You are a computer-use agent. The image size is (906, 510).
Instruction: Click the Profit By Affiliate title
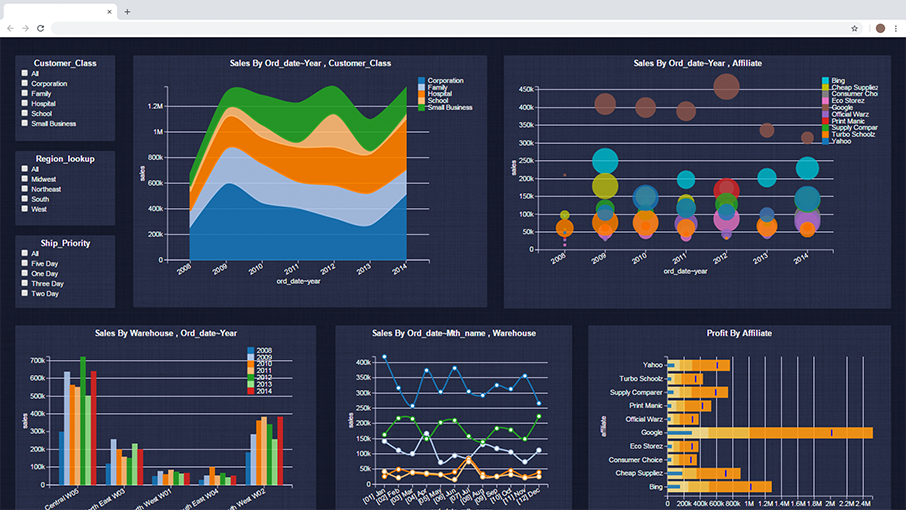coord(739,333)
